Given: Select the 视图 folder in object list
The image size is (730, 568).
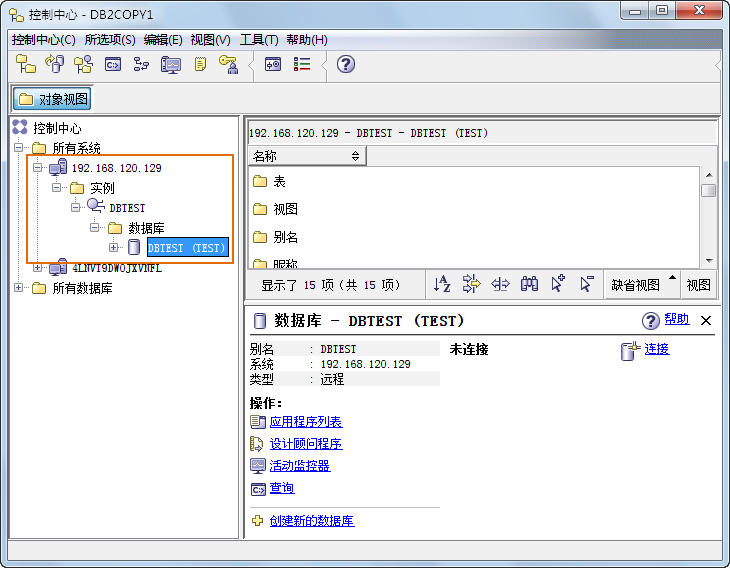Looking at the screenshot, I should [x=285, y=209].
